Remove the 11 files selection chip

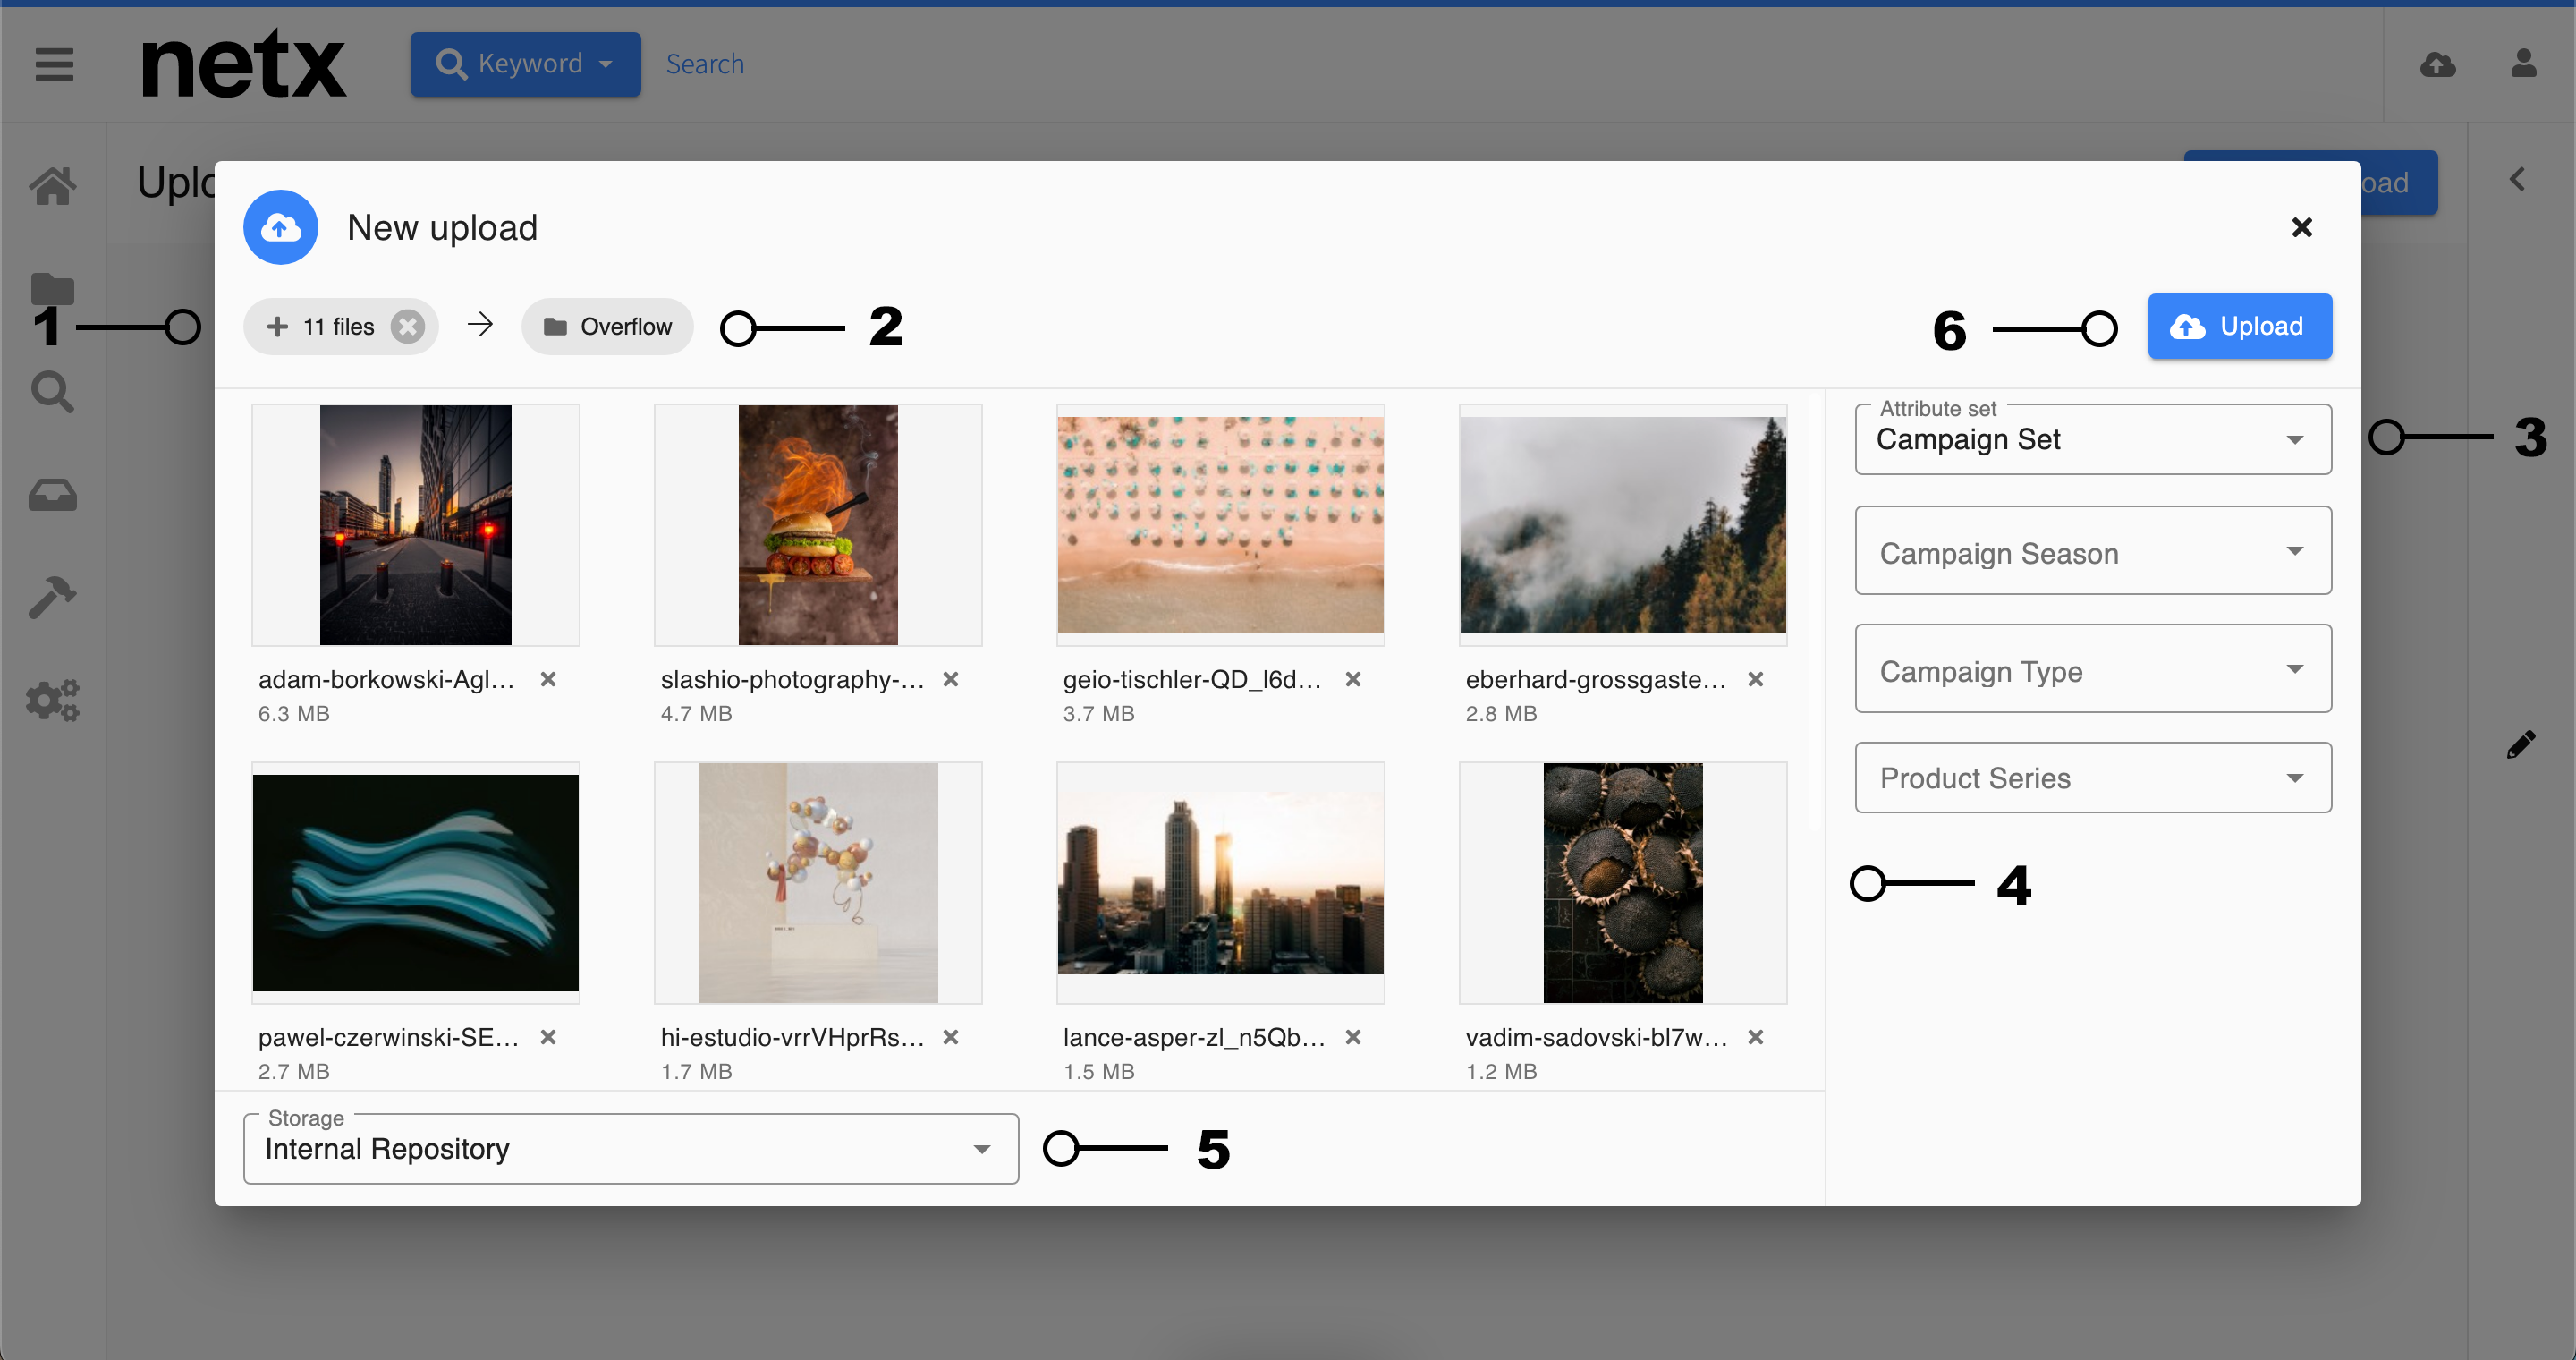click(x=407, y=326)
